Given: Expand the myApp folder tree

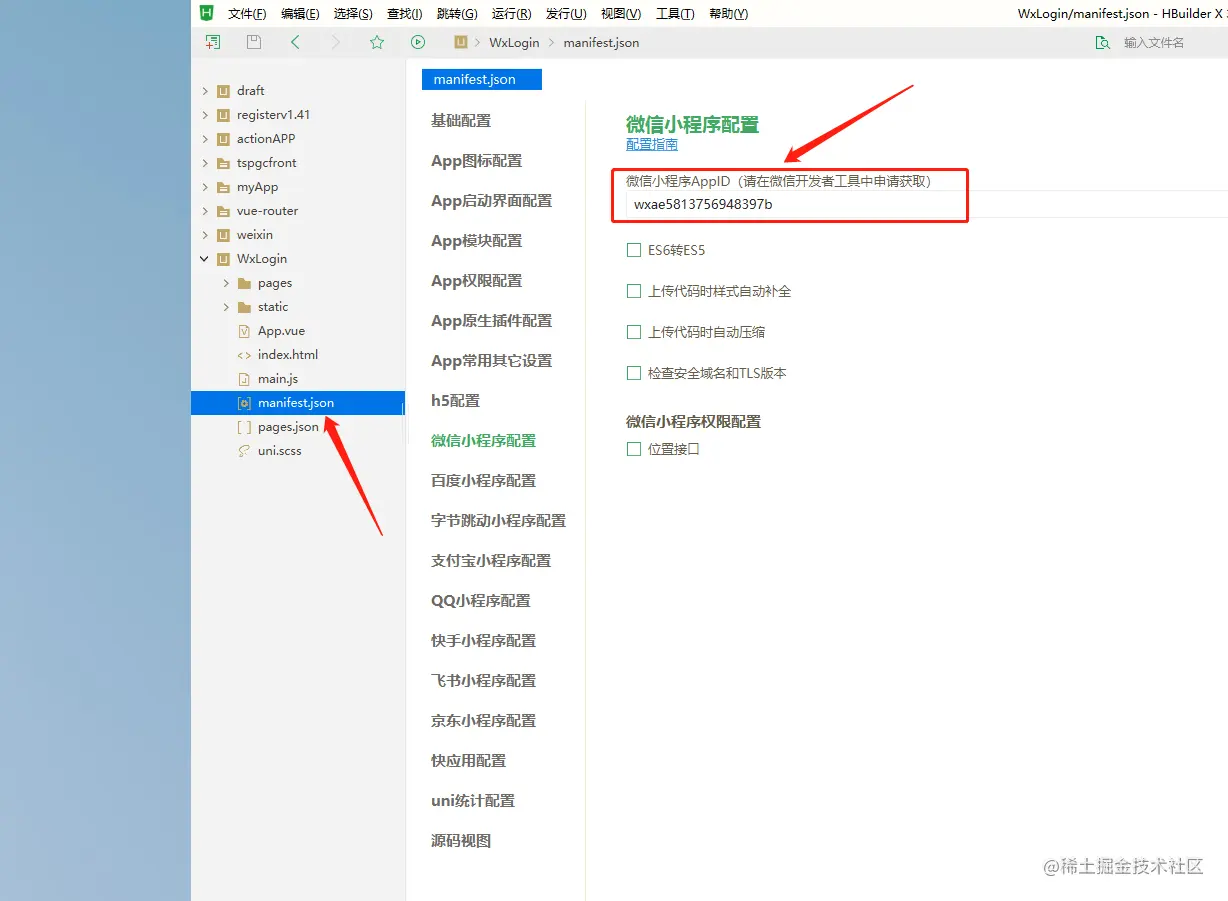Looking at the screenshot, I should (205, 187).
